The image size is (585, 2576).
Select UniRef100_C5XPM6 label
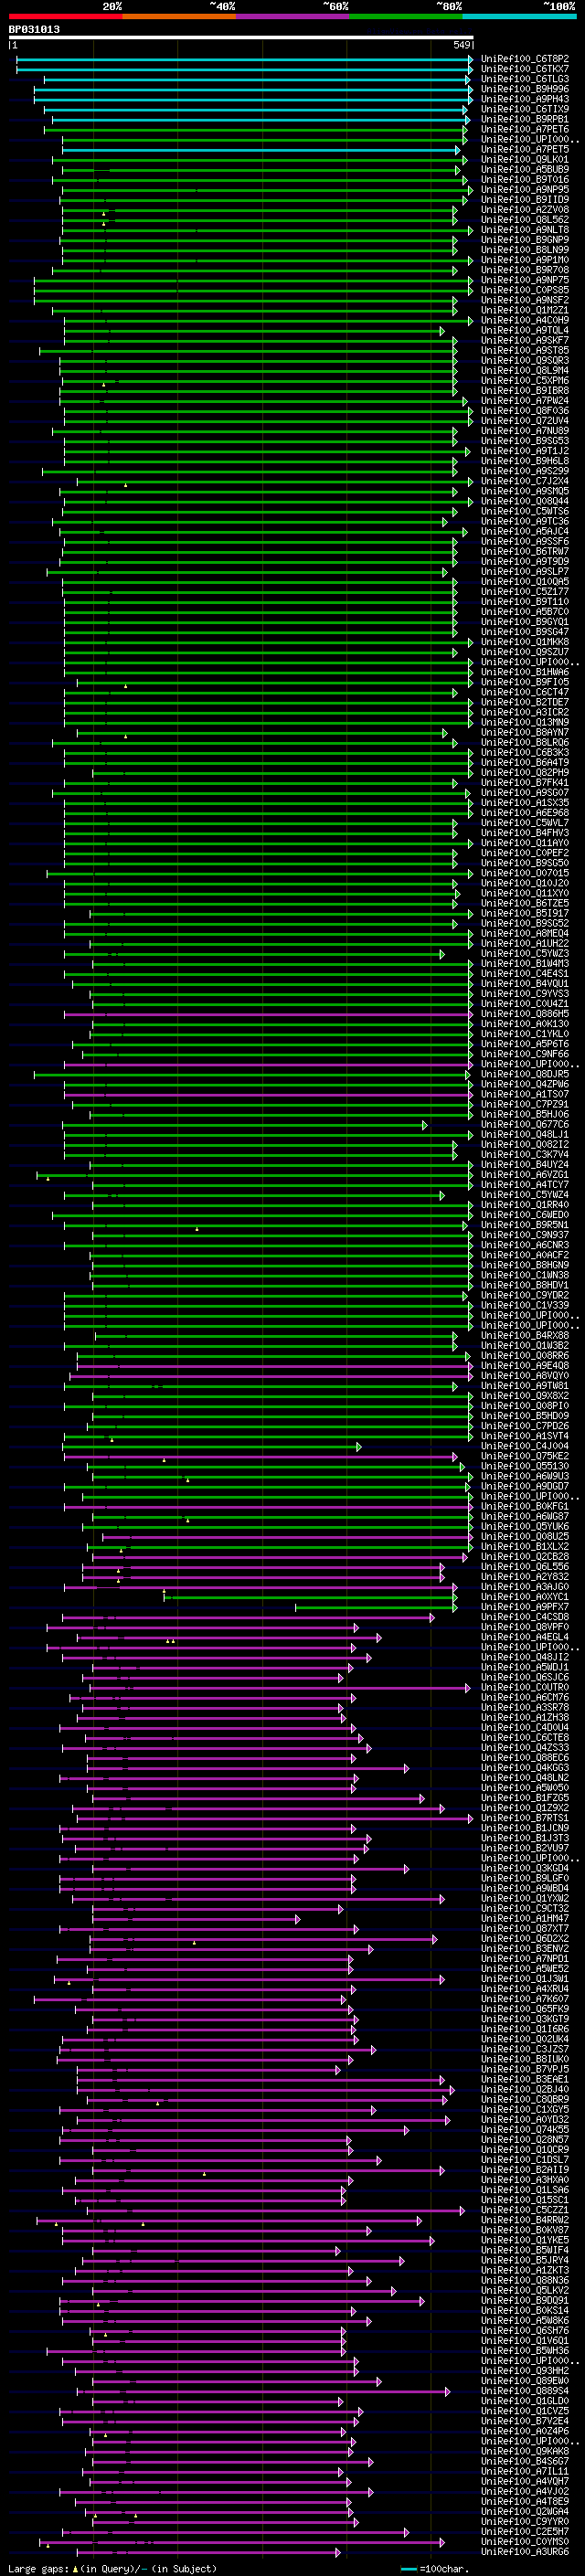click(x=525, y=381)
